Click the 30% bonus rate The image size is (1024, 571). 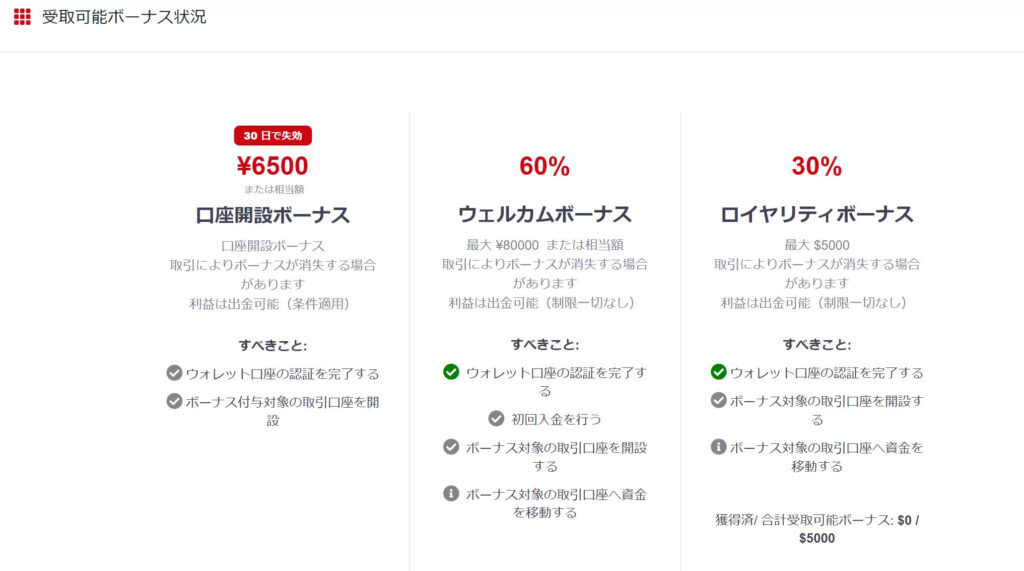click(x=816, y=166)
